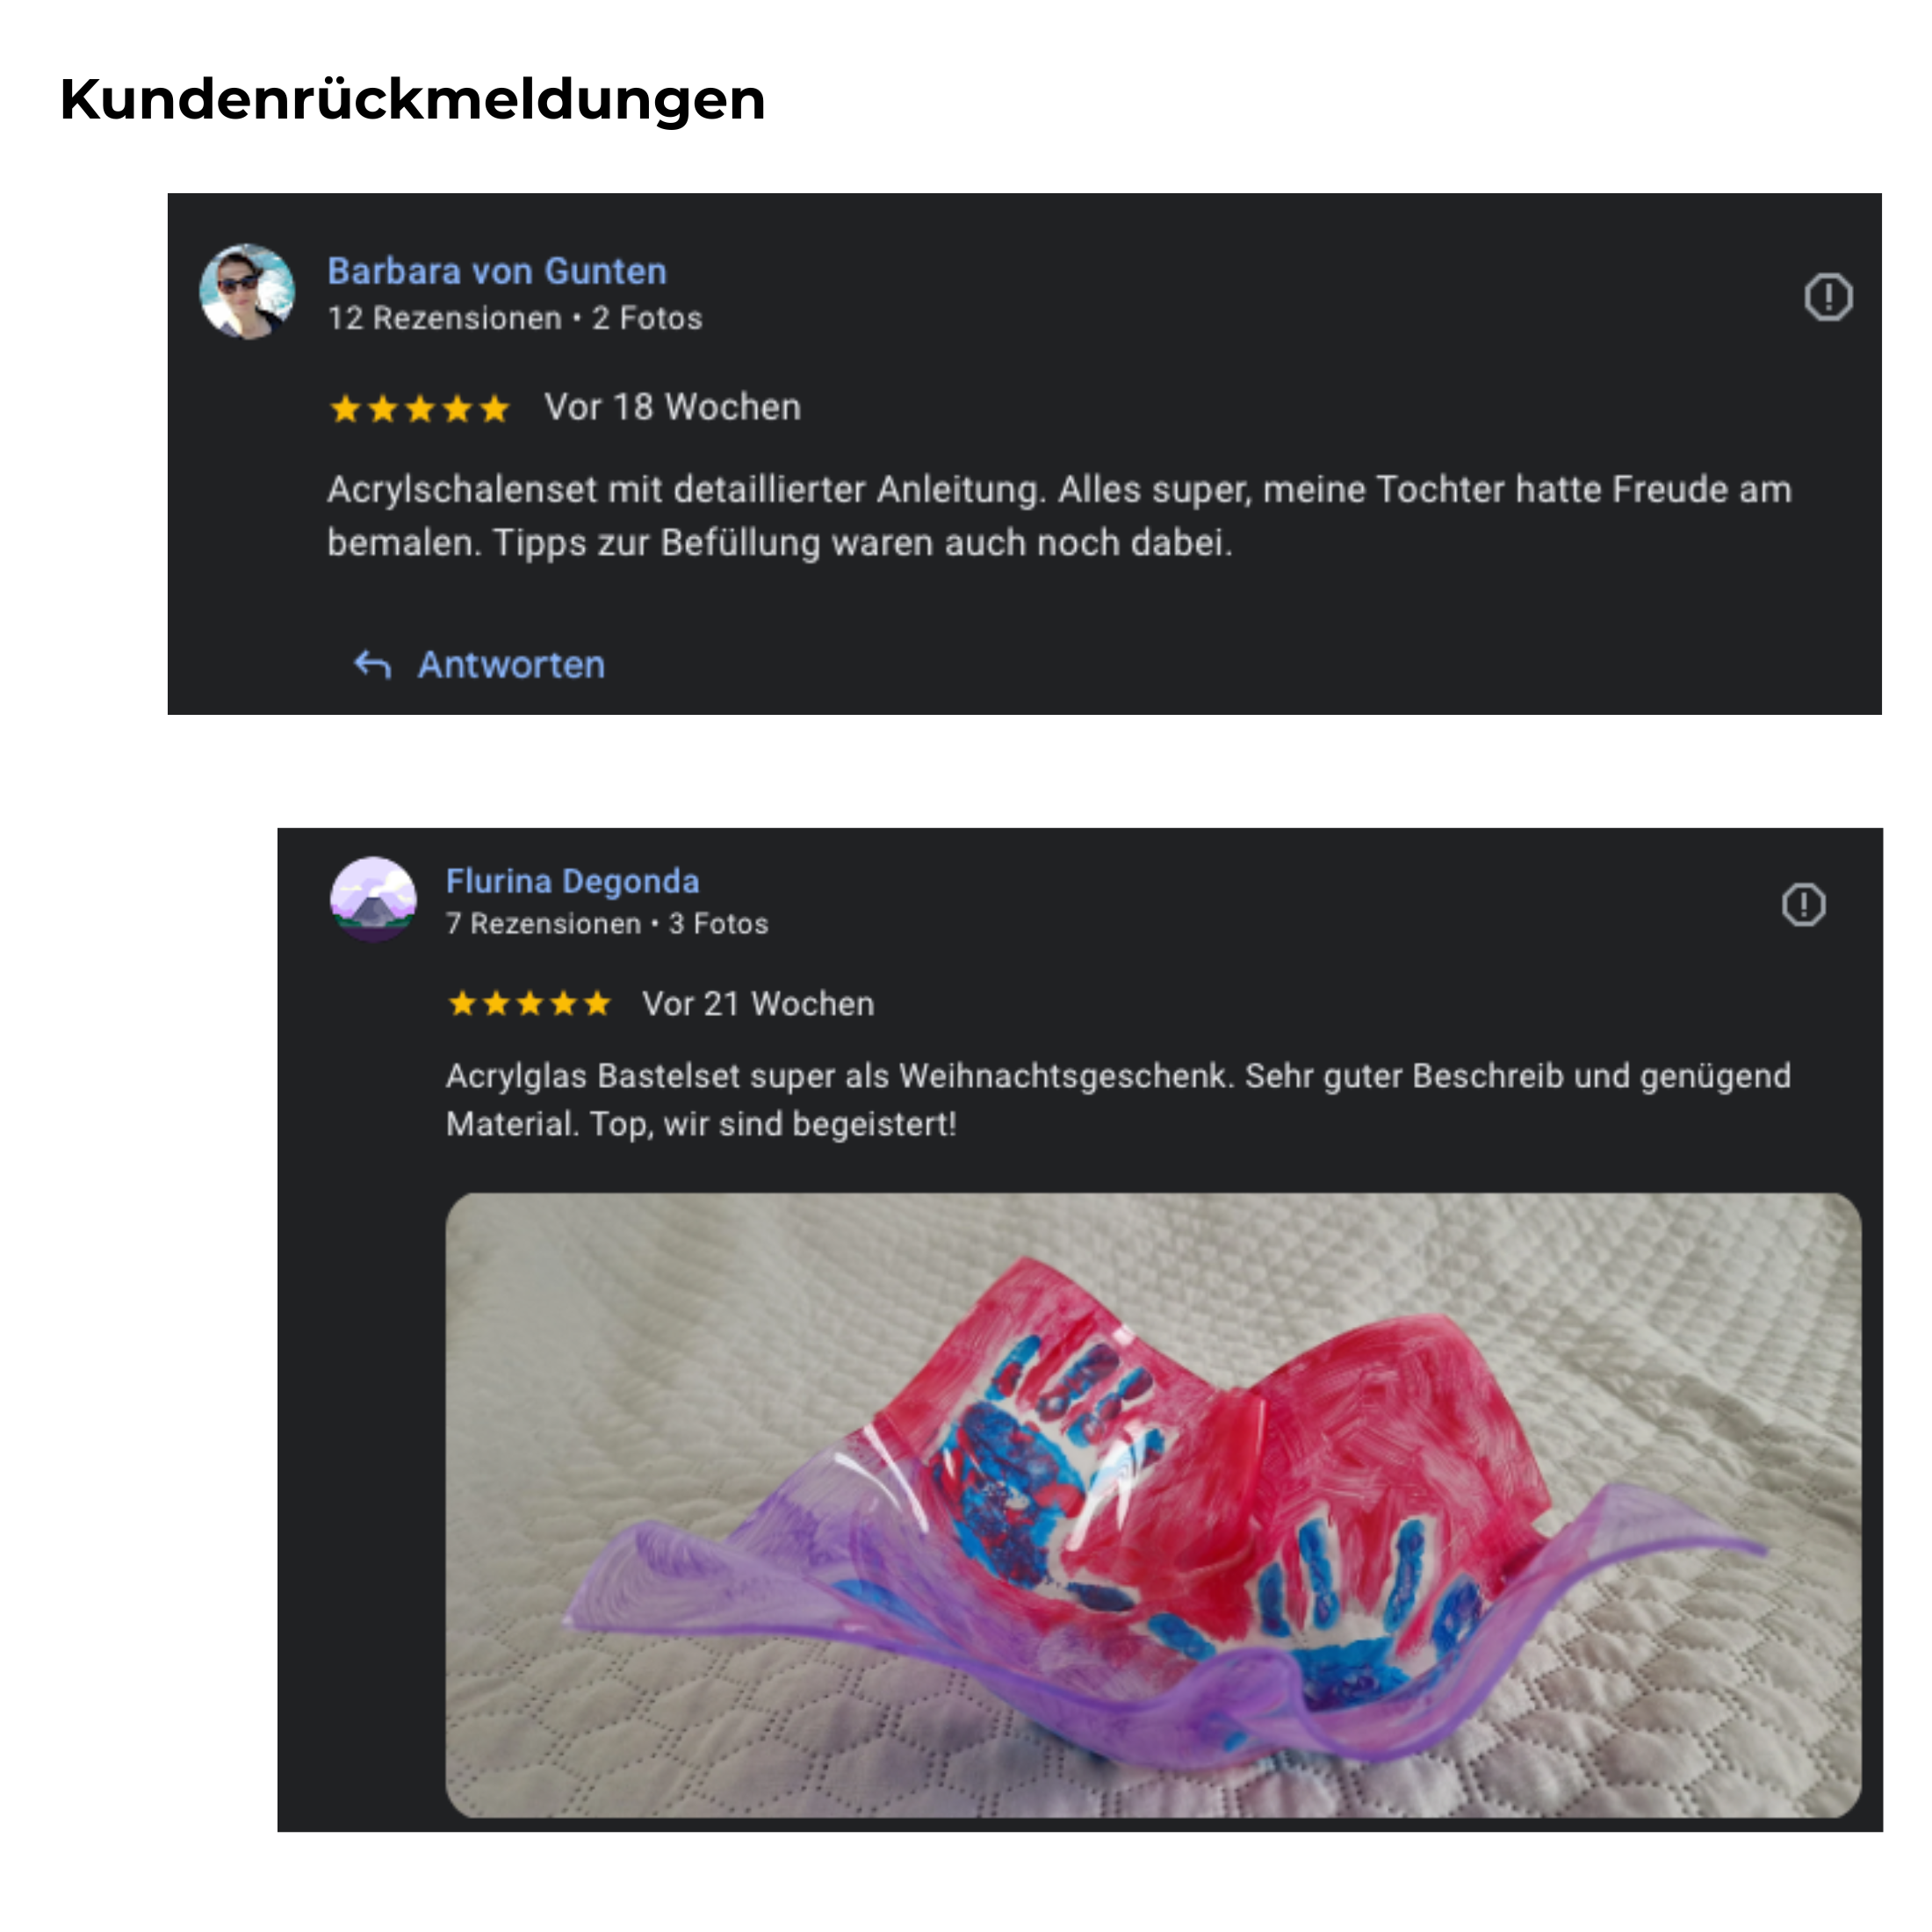
Task: Open Barbara von Gunten's profile picture
Action: [247, 291]
